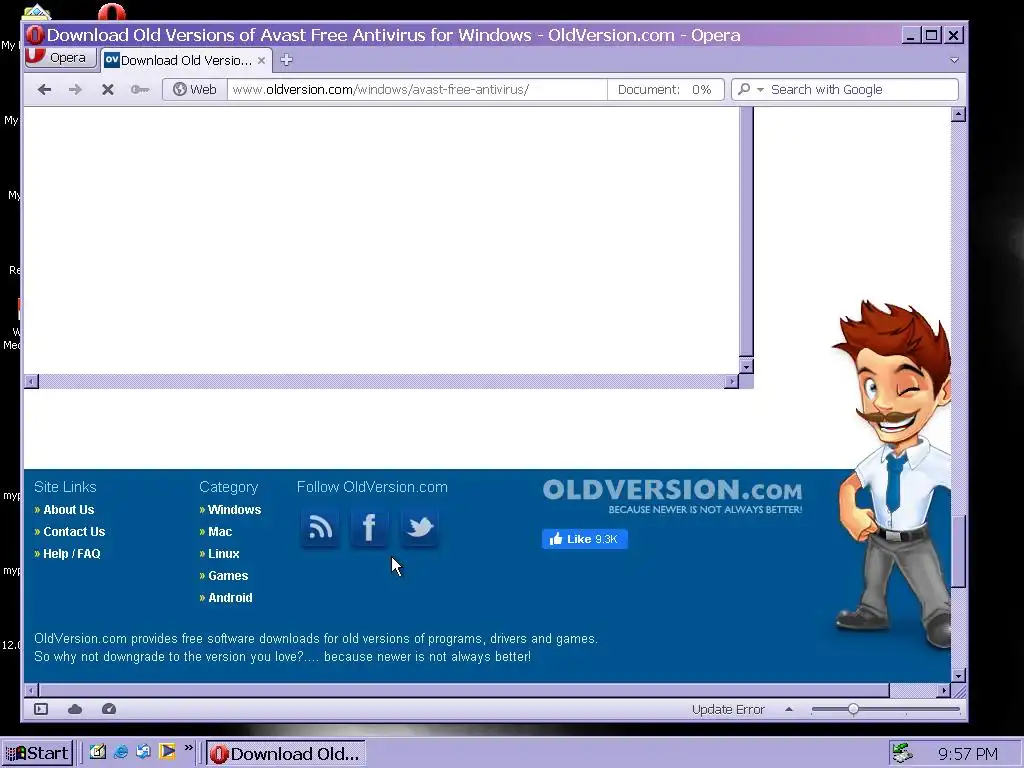
Task: Expand the quick launch overflow chevron
Action: click(189, 748)
